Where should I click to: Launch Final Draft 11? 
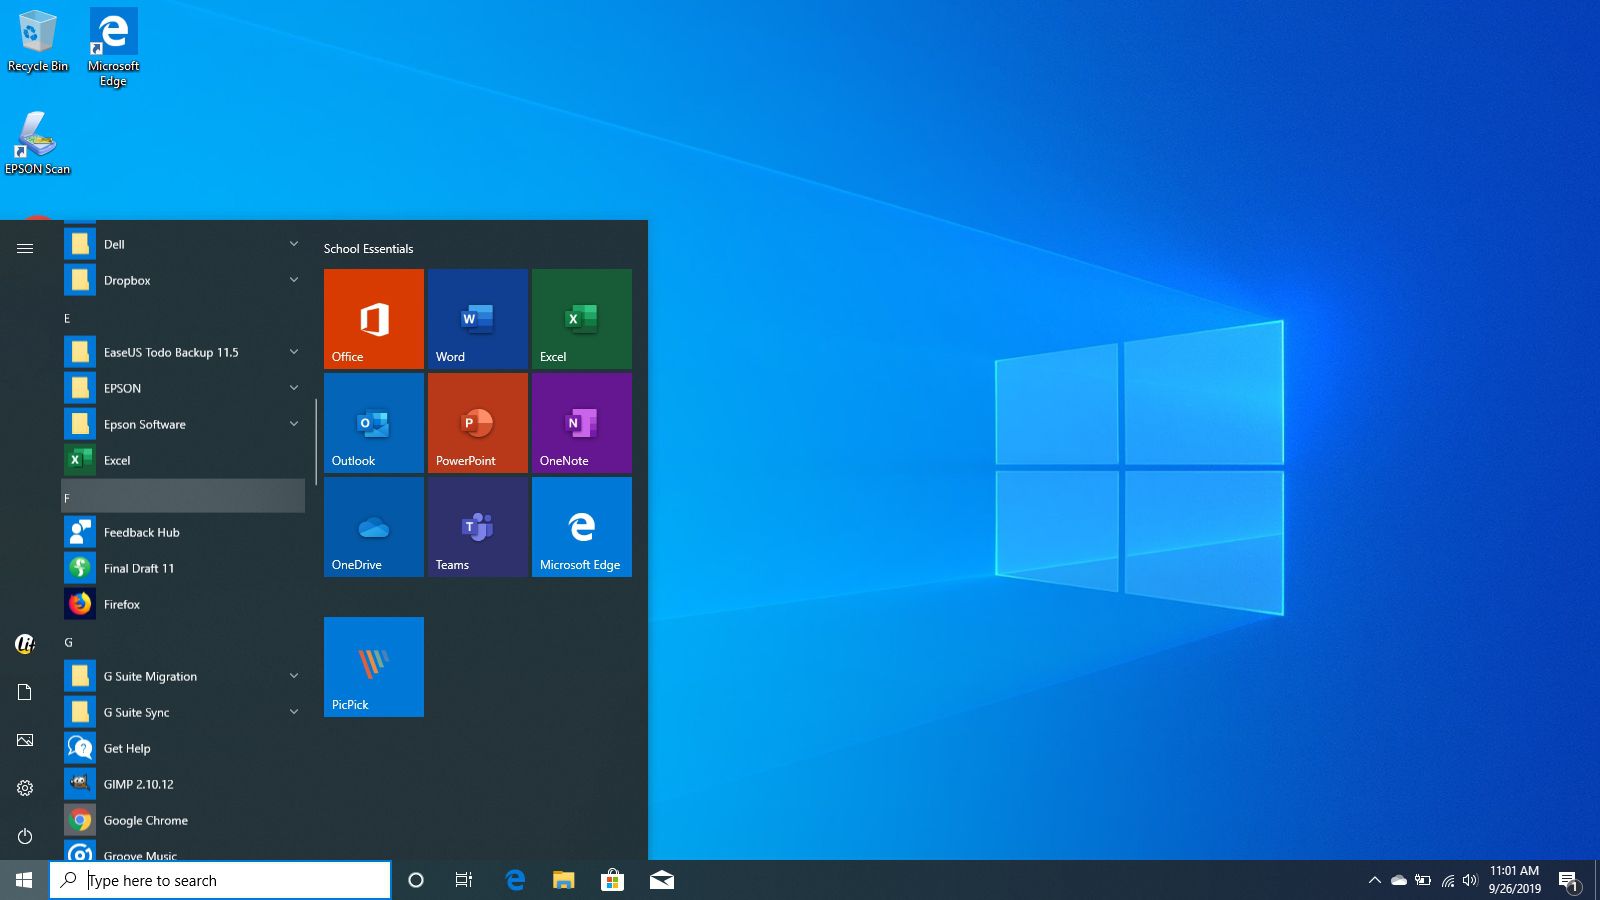point(183,568)
